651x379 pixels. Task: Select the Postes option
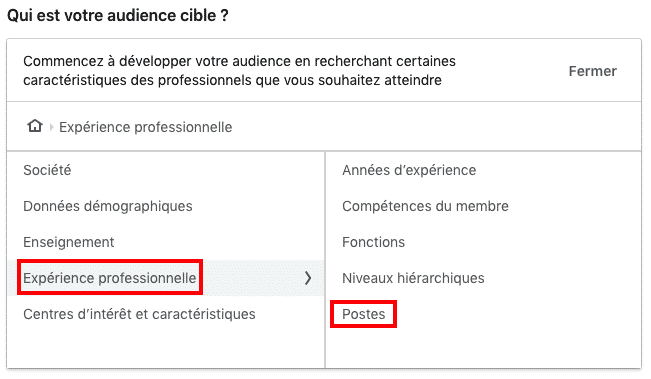click(x=364, y=314)
